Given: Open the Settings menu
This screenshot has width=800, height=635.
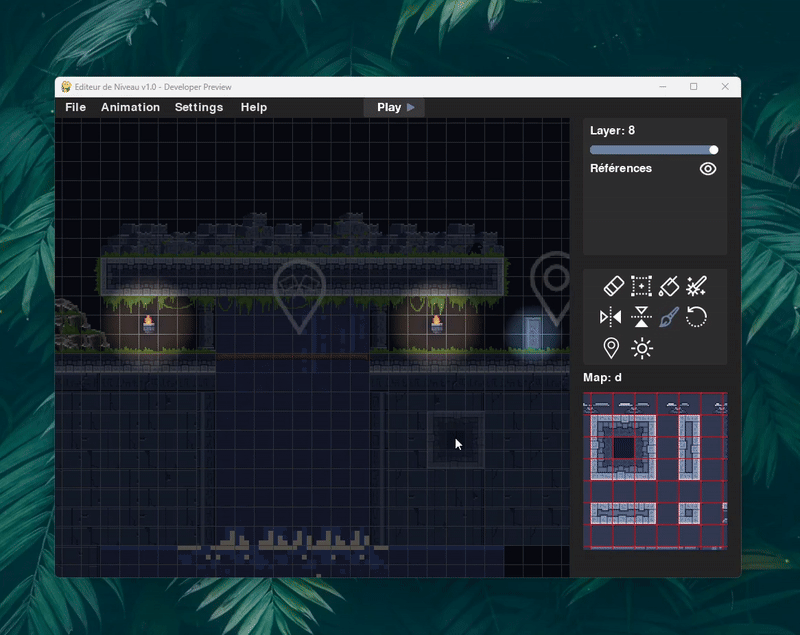Looking at the screenshot, I should tap(199, 107).
